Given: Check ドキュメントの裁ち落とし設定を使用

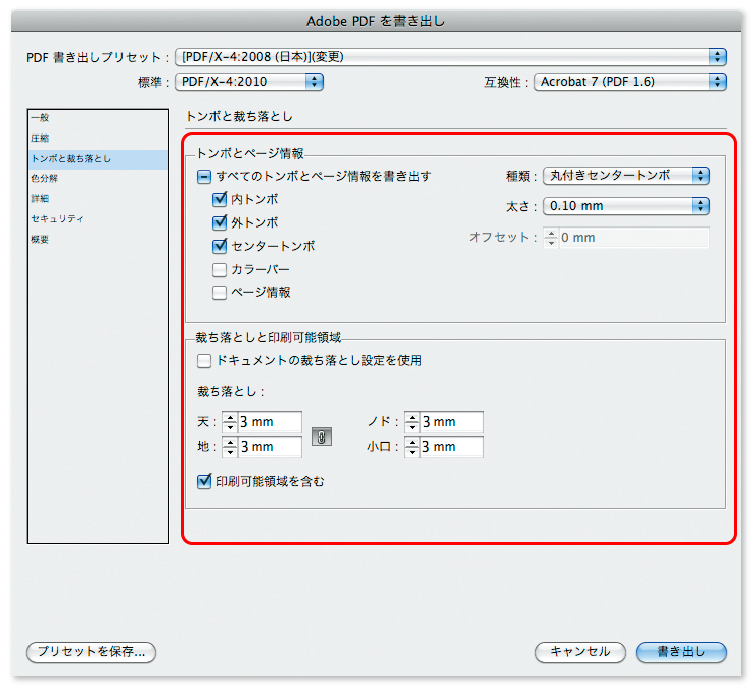Looking at the screenshot, I should 204,361.
